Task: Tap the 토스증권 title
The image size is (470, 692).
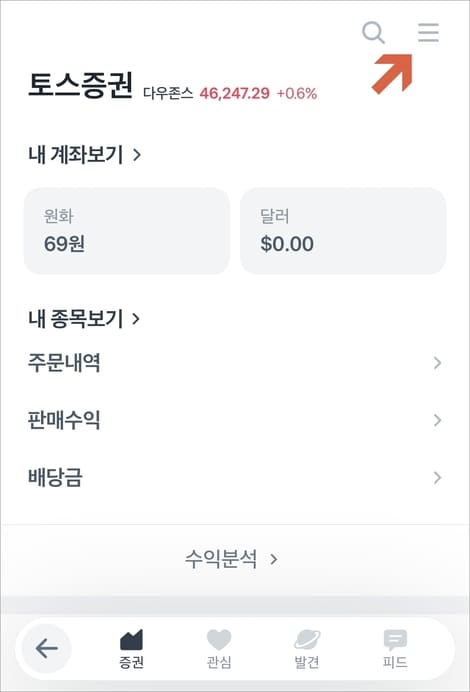Action: tap(80, 85)
